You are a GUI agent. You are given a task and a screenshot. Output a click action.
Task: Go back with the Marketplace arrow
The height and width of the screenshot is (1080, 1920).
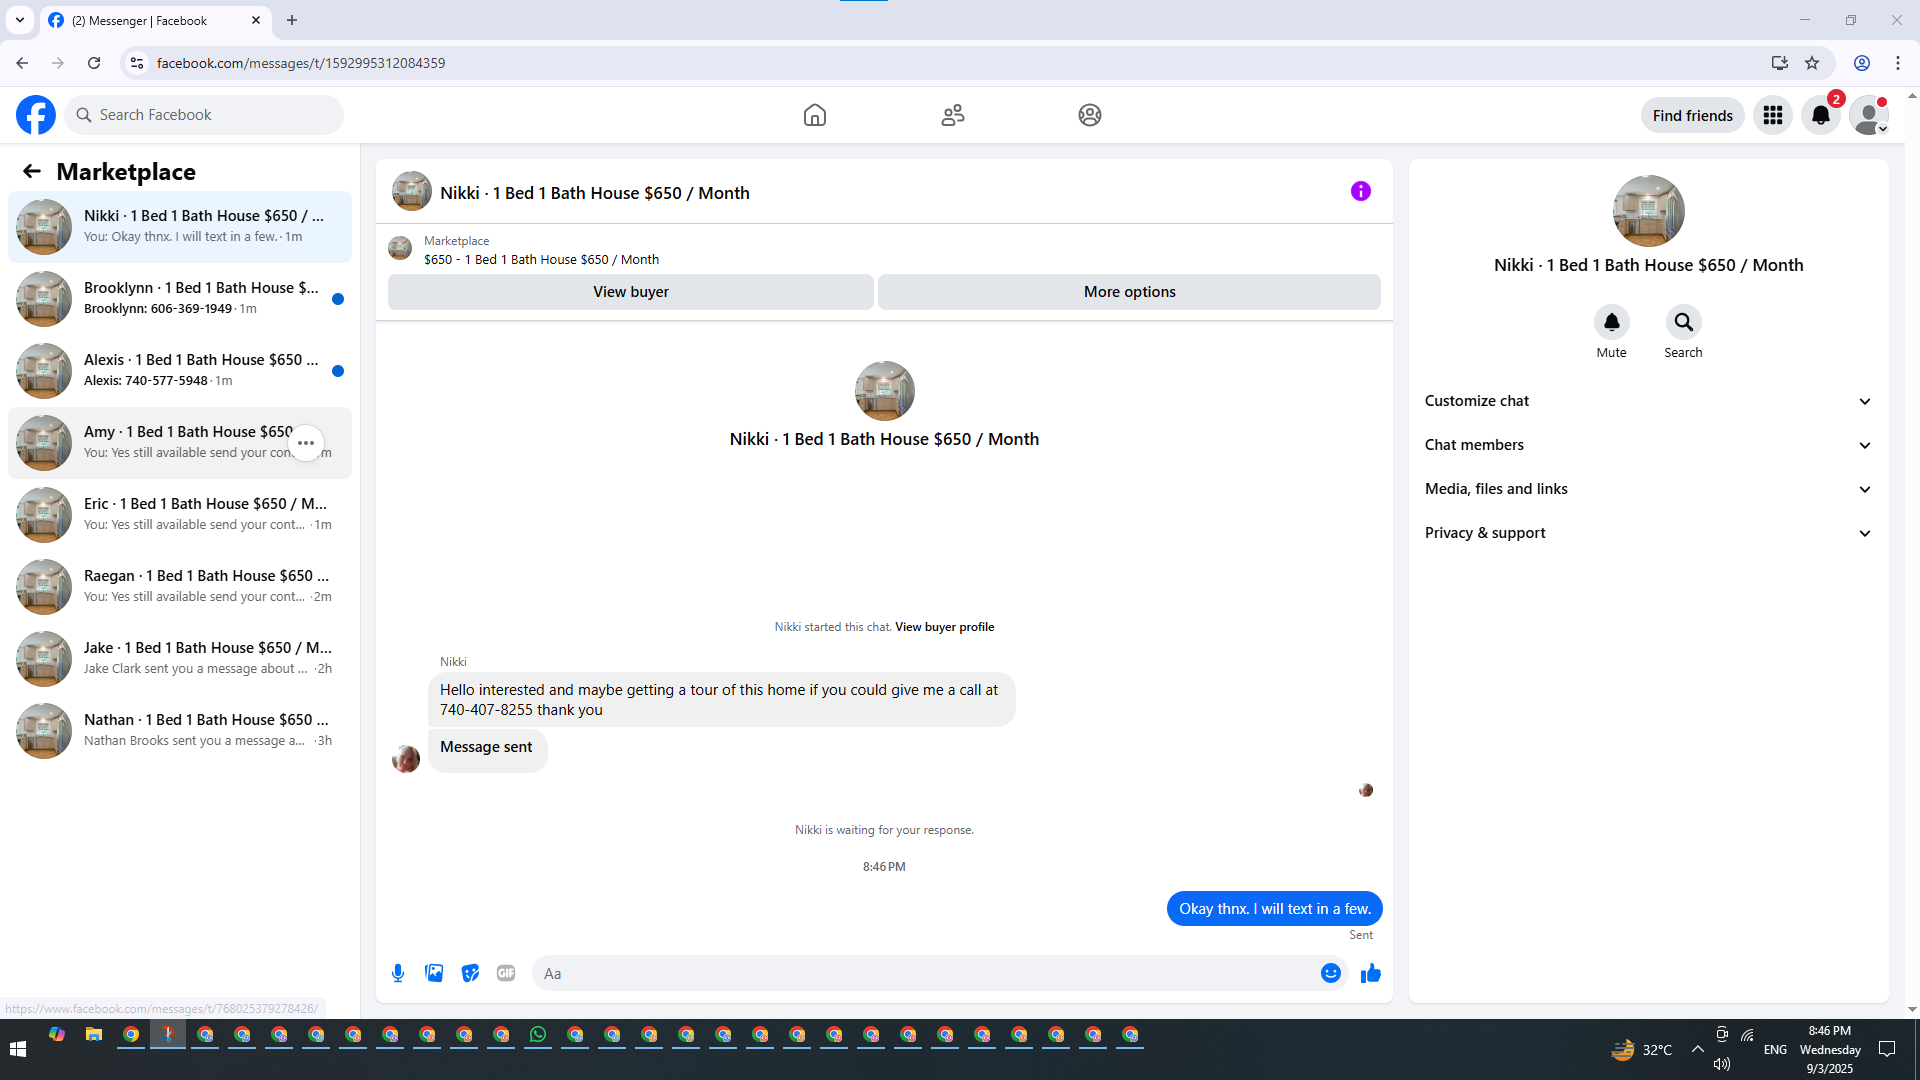pyautogui.click(x=32, y=171)
